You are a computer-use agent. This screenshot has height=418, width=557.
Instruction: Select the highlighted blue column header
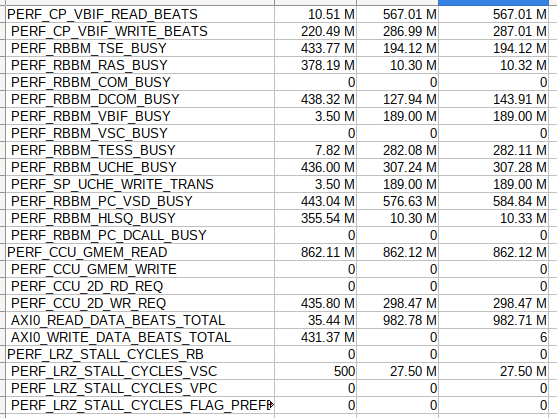click(x=494, y=2)
